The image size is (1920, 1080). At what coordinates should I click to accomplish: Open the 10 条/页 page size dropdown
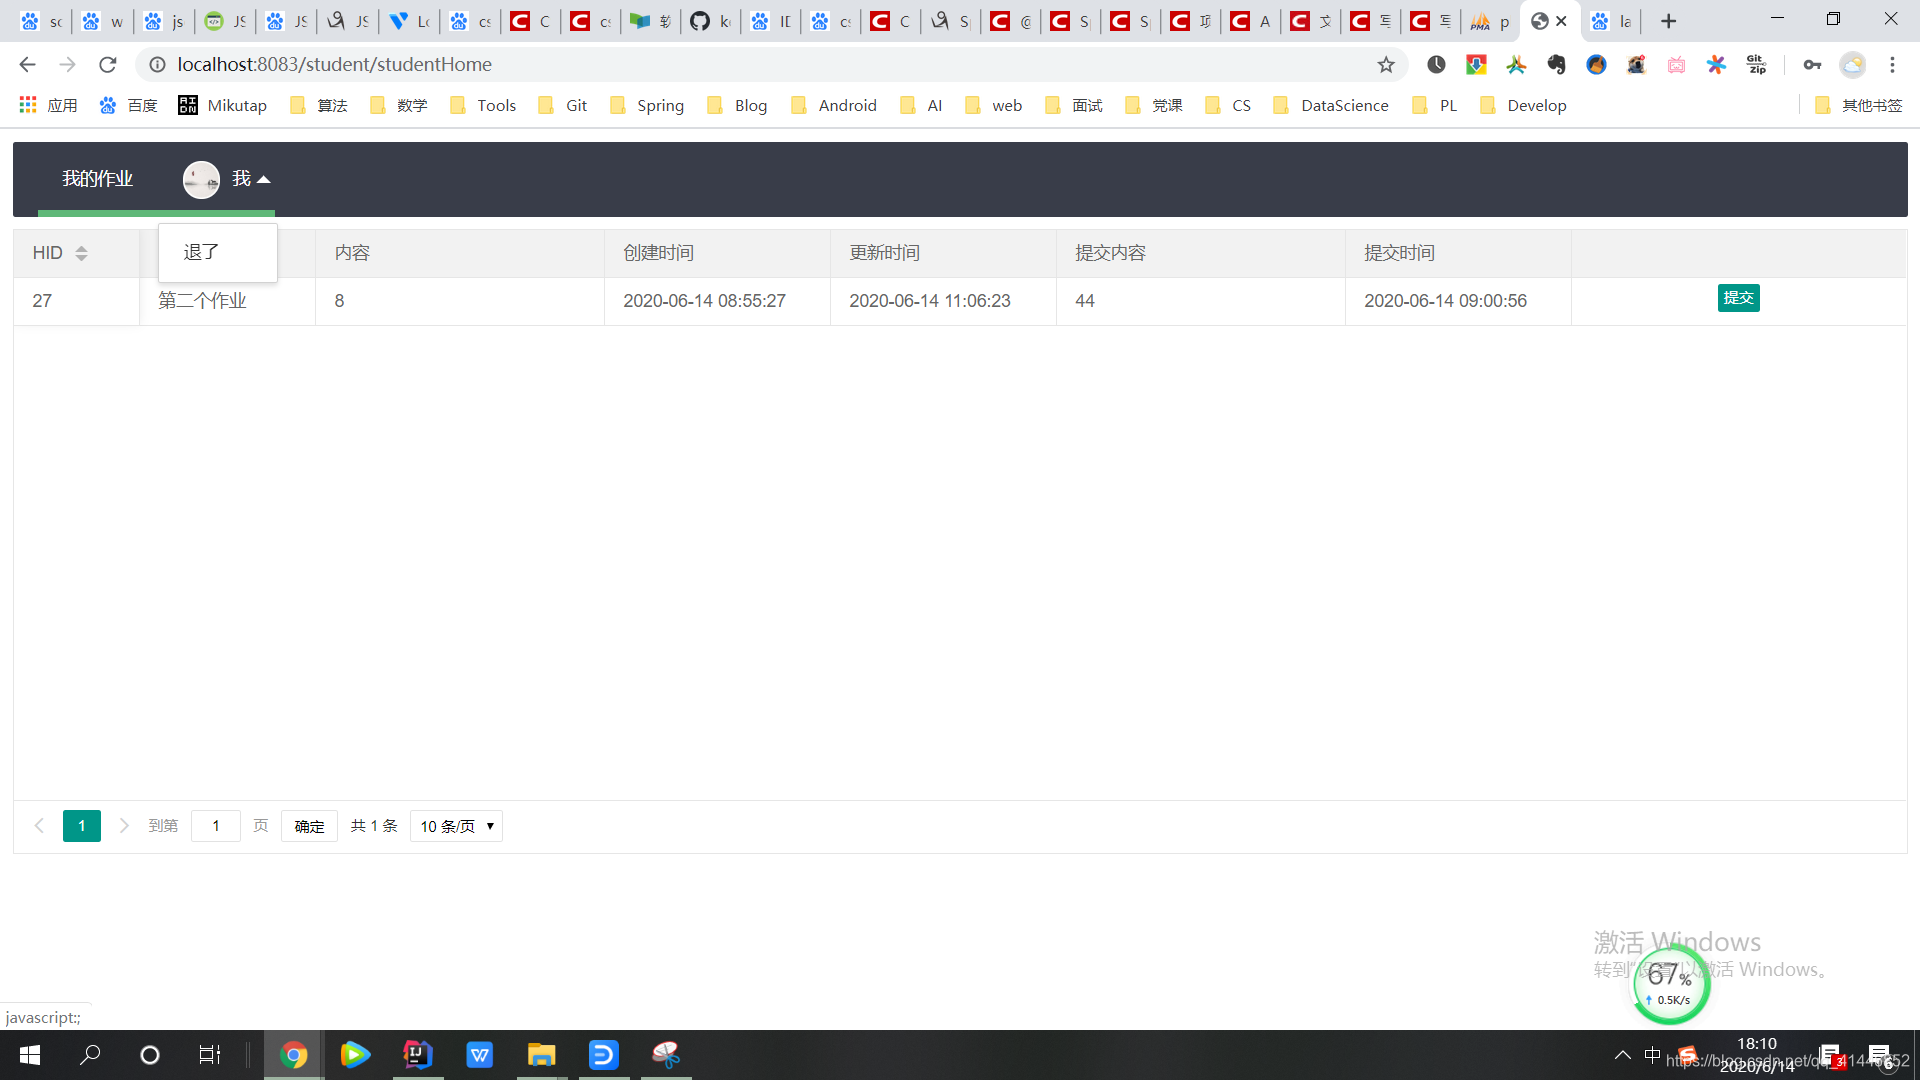coord(455,826)
